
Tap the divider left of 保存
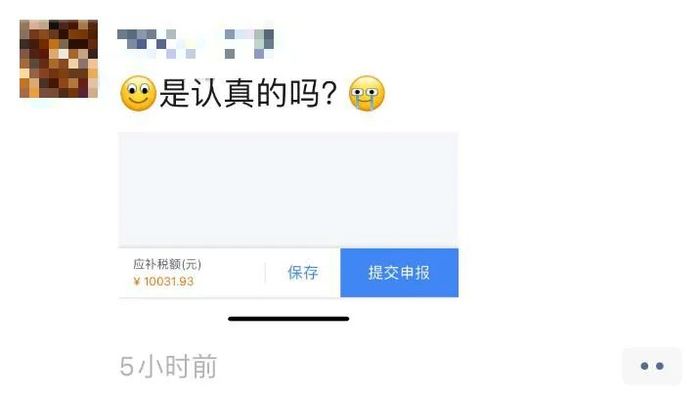pos(265,273)
